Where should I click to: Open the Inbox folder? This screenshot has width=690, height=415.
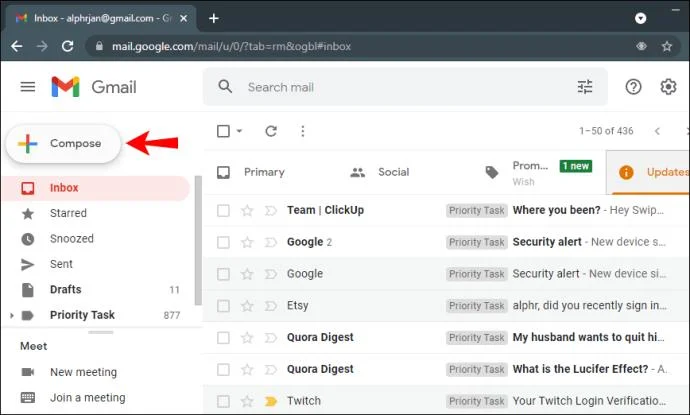pos(95,188)
